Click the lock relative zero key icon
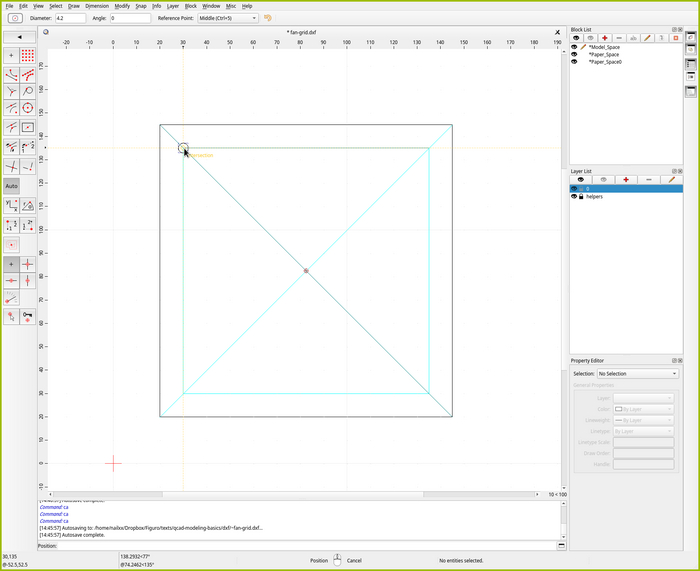 point(28,316)
